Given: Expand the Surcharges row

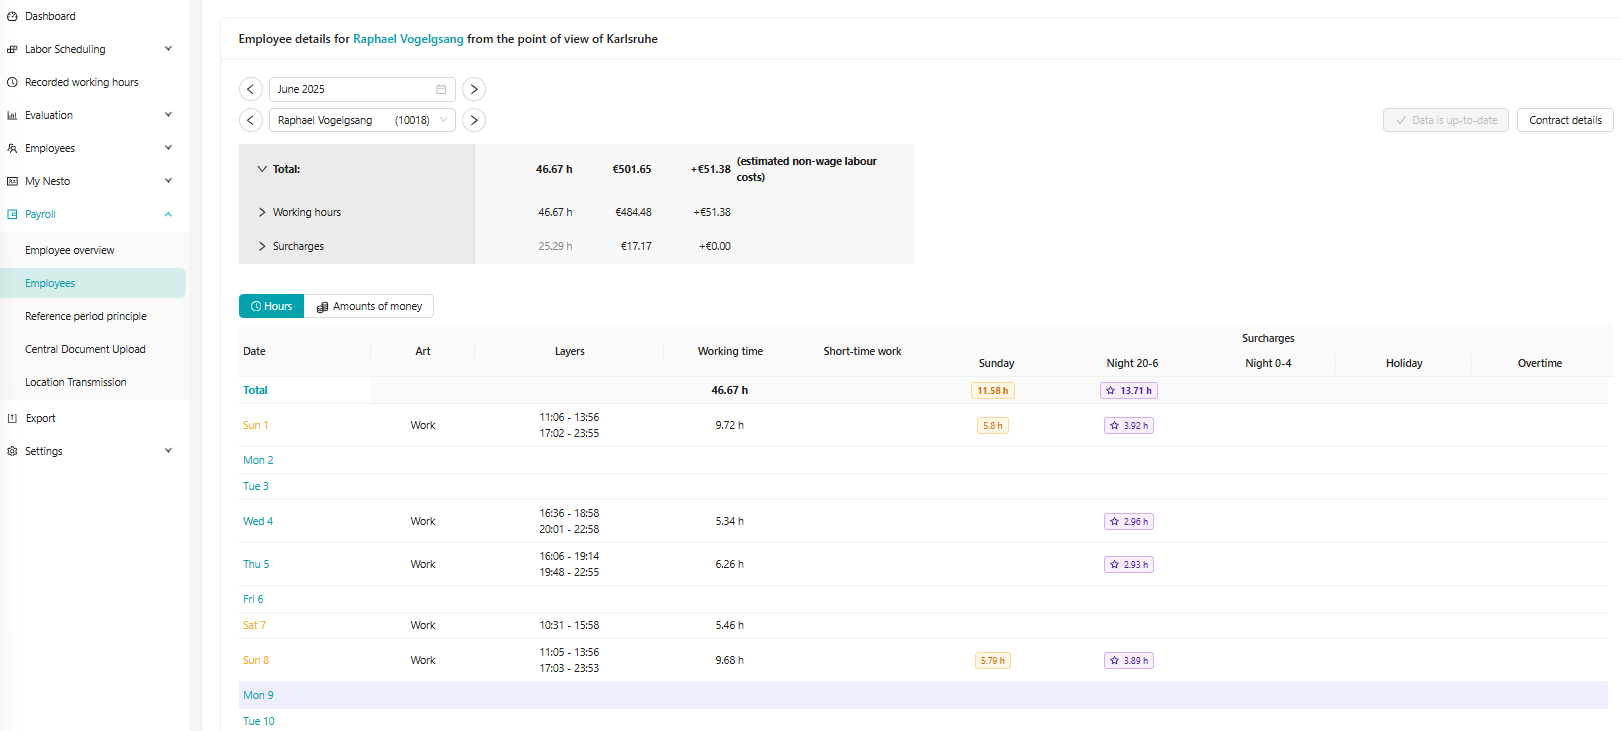Looking at the screenshot, I should coord(262,246).
